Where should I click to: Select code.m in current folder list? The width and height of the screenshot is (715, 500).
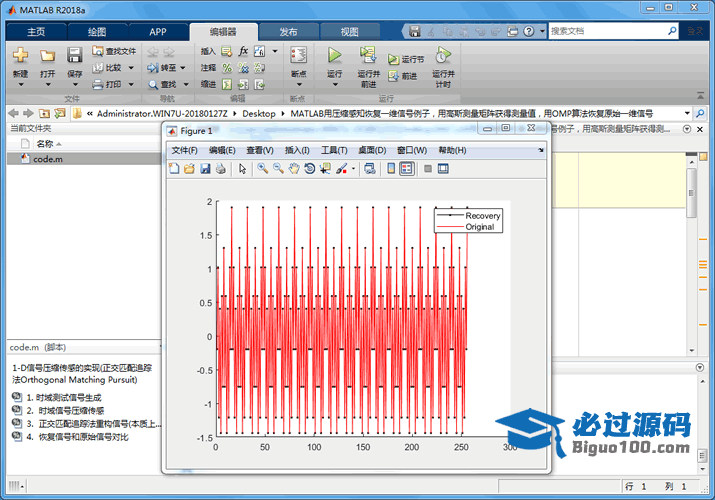coord(84,159)
